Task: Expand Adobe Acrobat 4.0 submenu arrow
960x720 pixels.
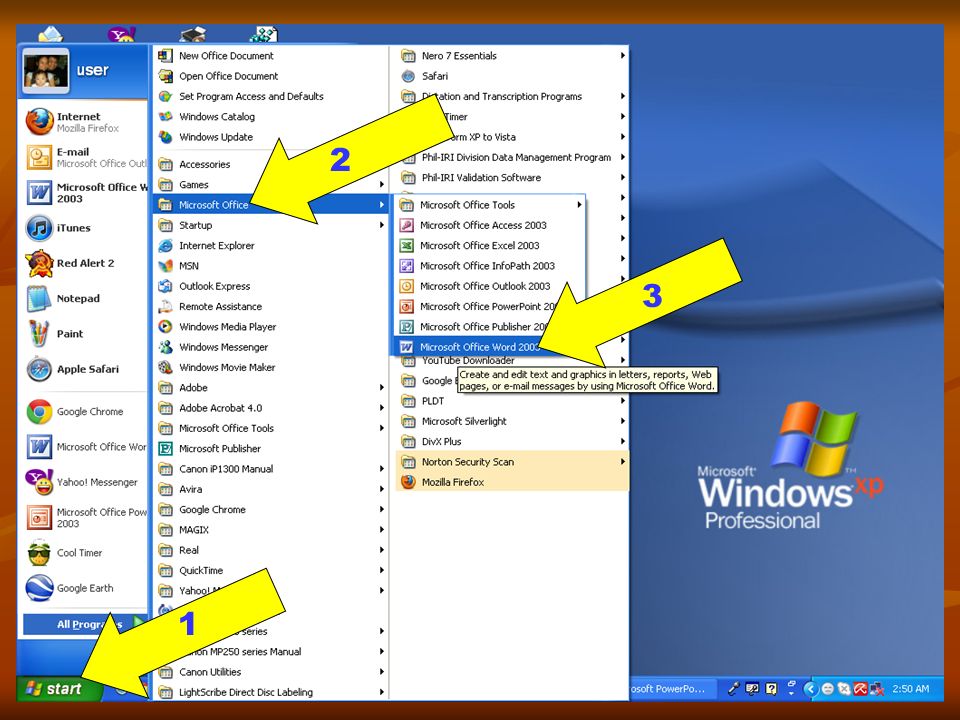Action: [x=381, y=408]
